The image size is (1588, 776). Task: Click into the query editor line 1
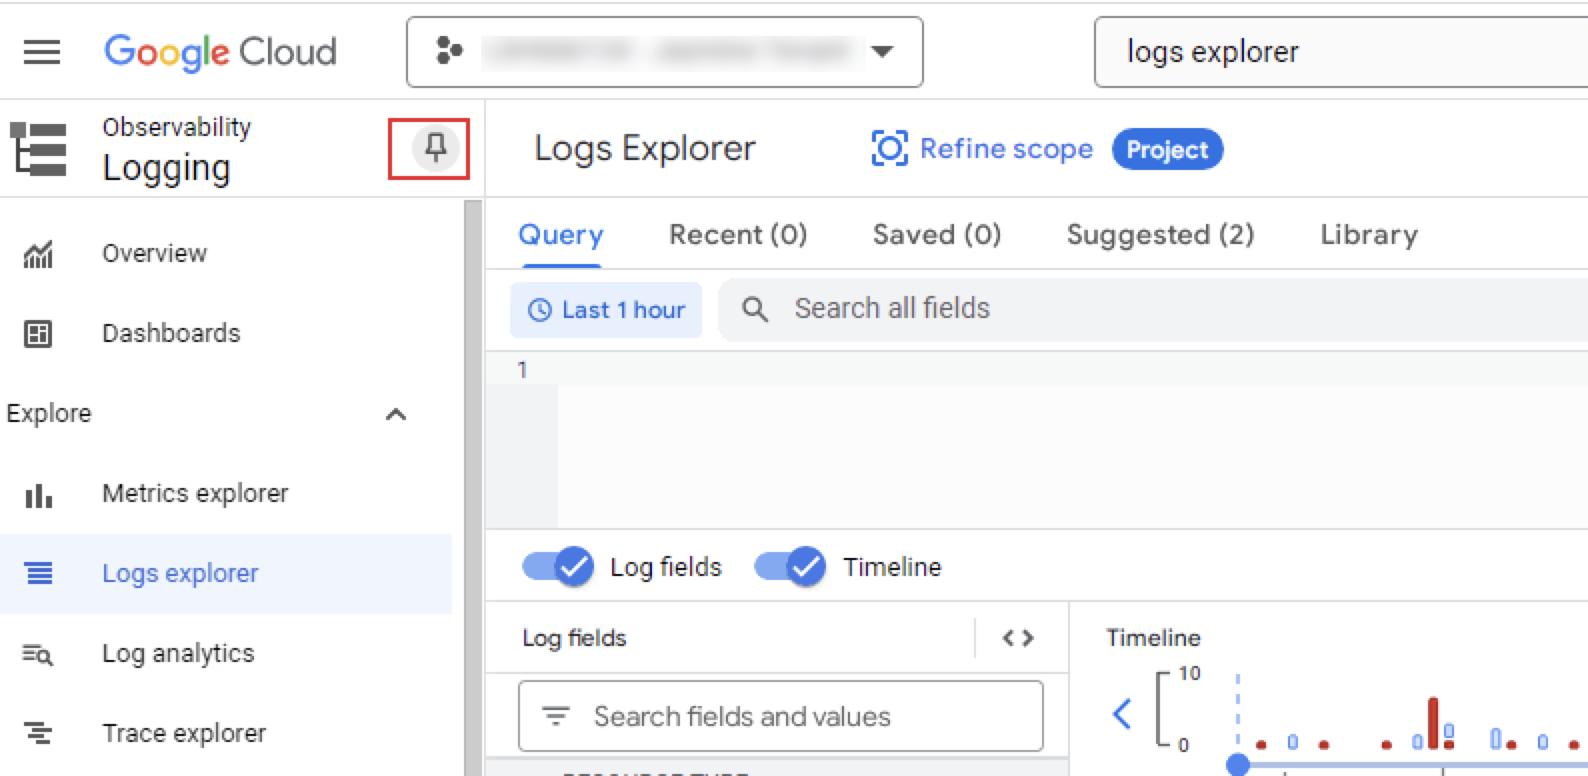(1072, 370)
